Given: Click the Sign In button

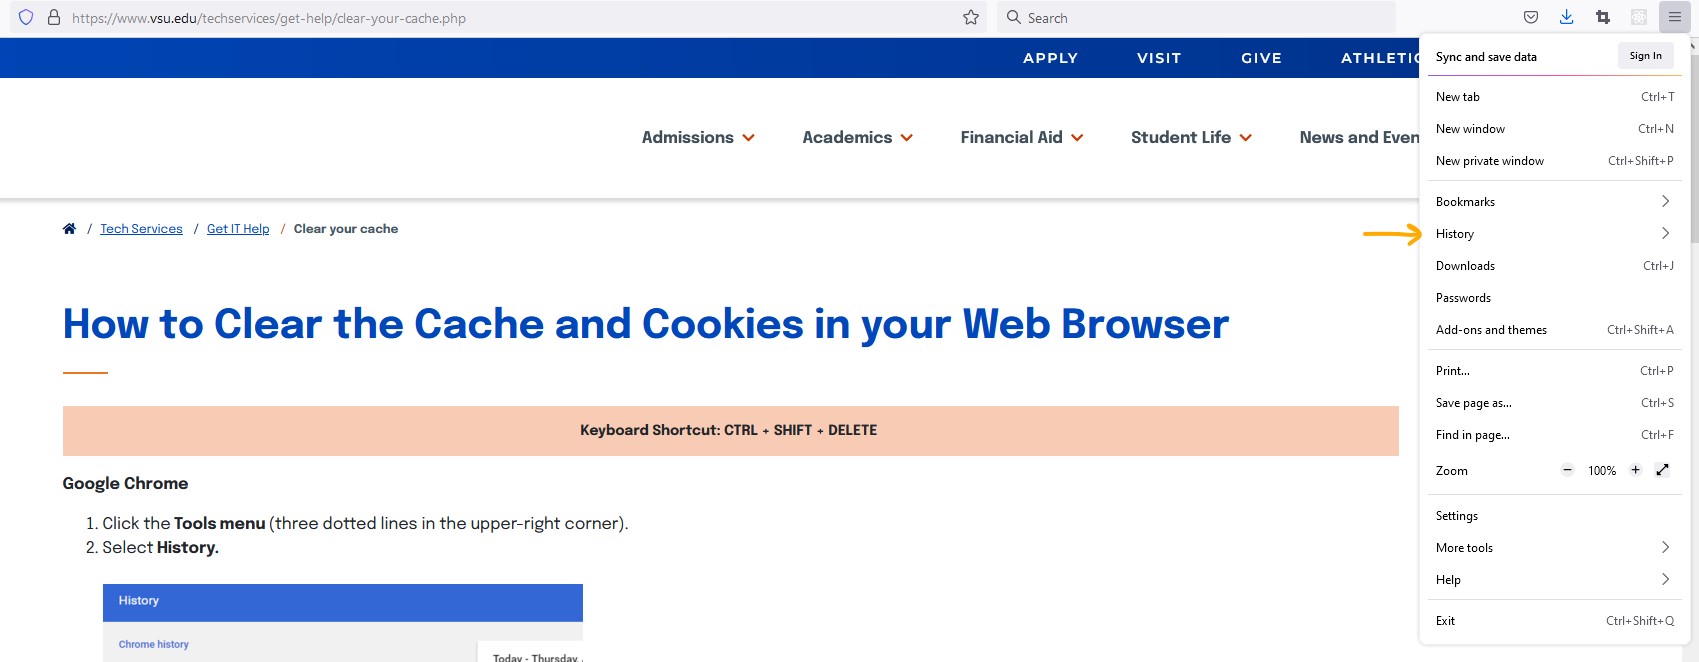Looking at the screenshot, I should (x=1645, y=56).
